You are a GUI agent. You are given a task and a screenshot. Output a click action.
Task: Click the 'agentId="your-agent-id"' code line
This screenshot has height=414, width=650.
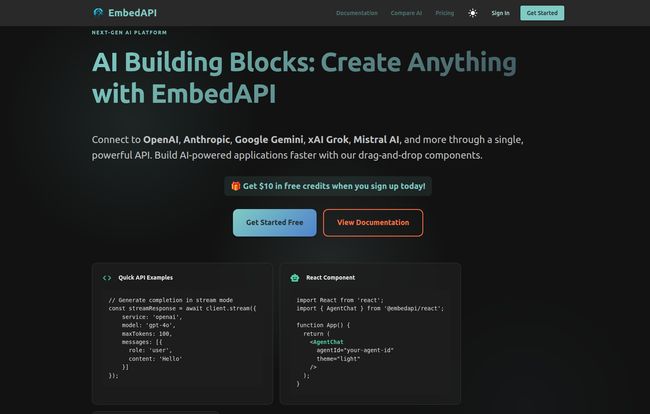(x=355, y=351)
